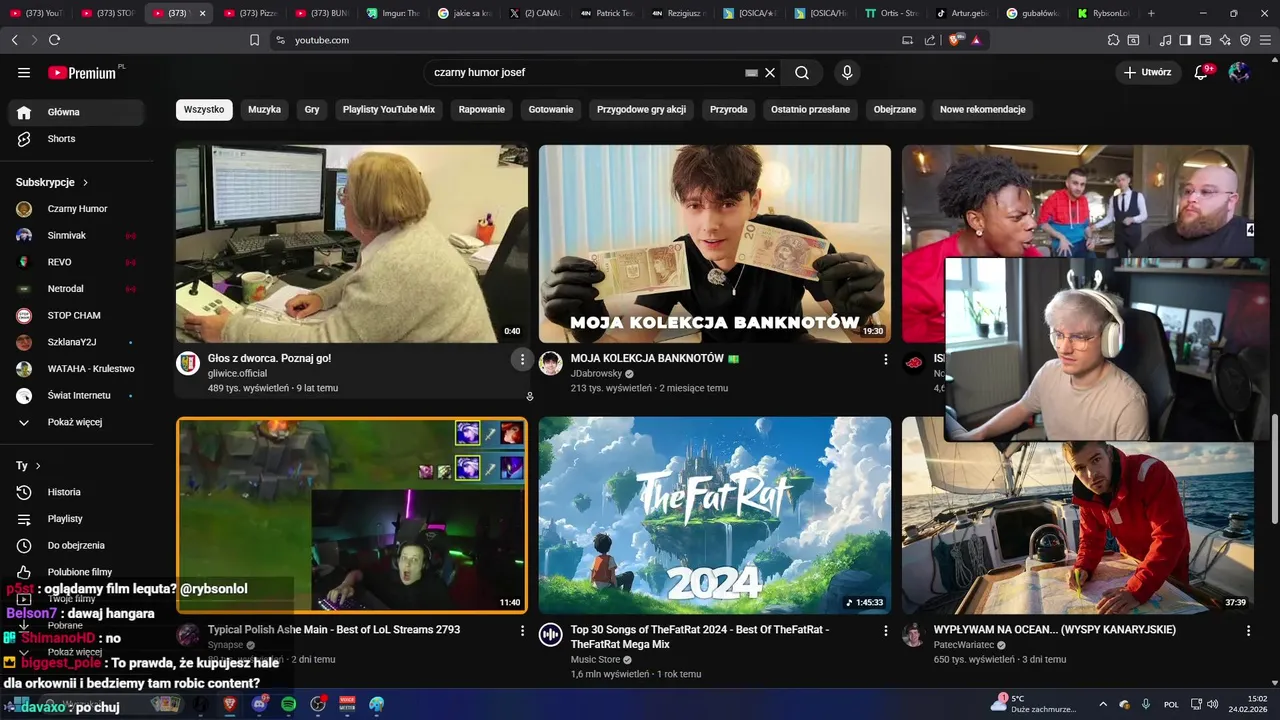Image resolution: width=1280 pixels, height=720 pixels.
Task: Open JDabrowsky channel link
Action: [596, 373]
